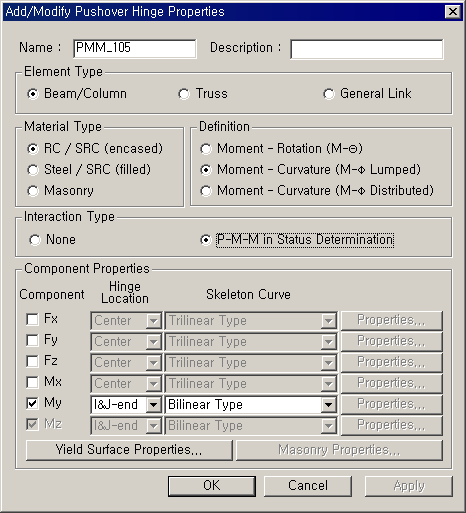This screenshot has width=466, height=513.
Task: Open Fz hinge location dropdown
Action: [x=153, y=363]
